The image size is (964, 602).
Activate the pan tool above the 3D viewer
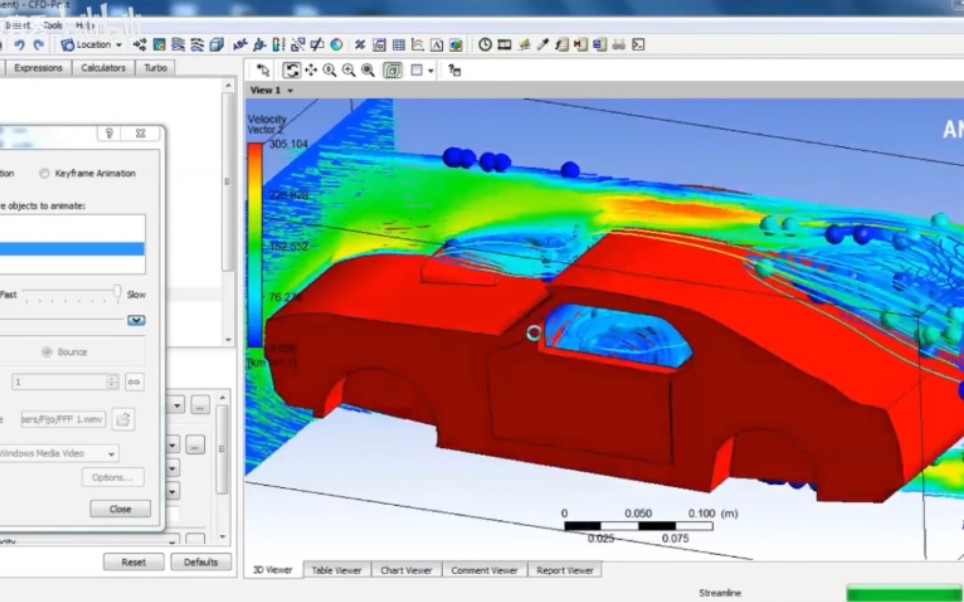(311, 70)
